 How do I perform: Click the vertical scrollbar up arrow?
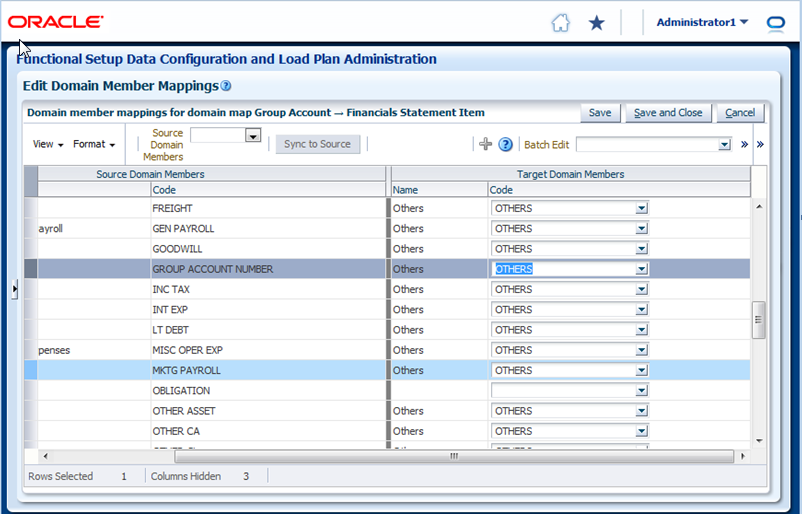759,206
